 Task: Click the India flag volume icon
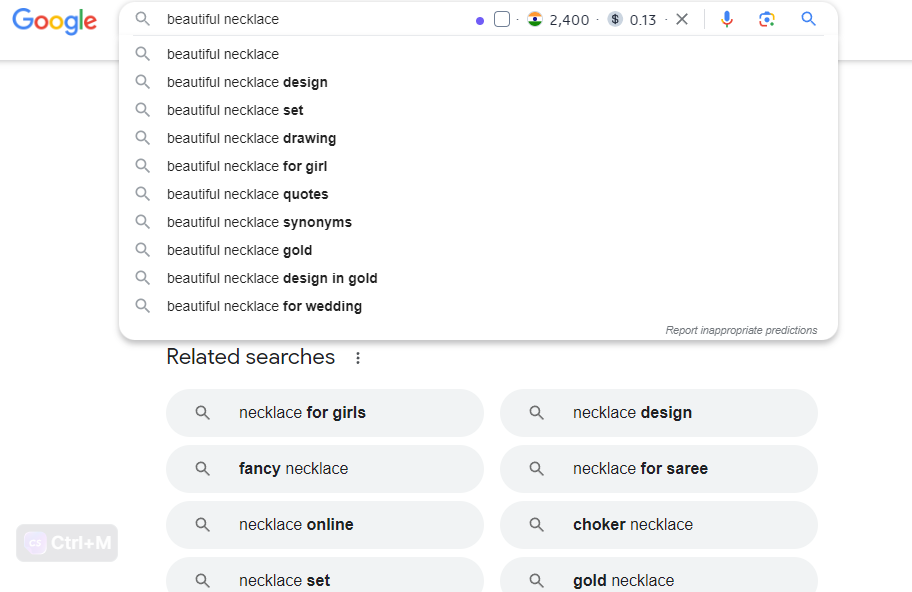pyautogui.click(x=535, y=19)
